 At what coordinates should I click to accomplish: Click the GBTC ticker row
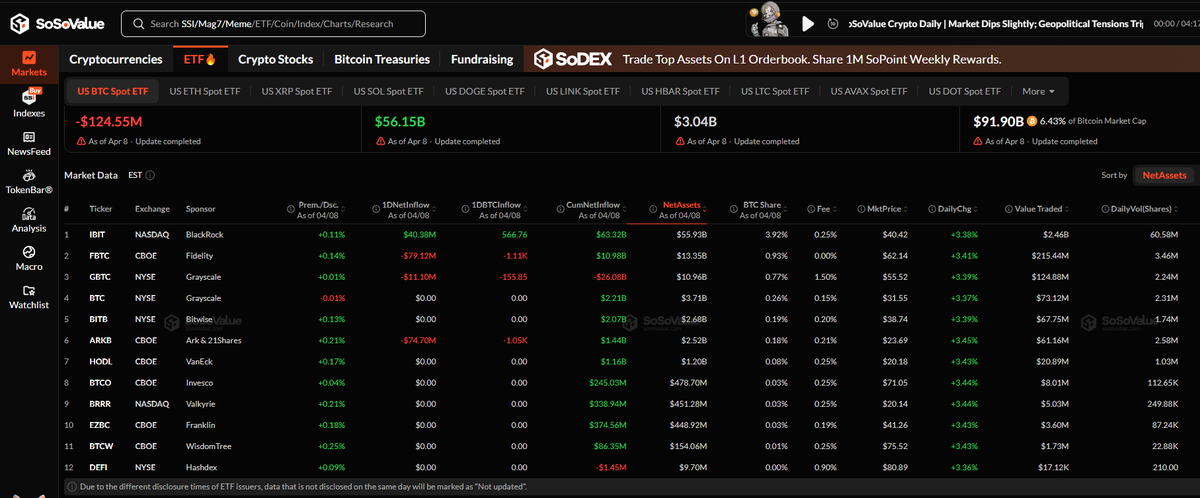pos(630,275)
